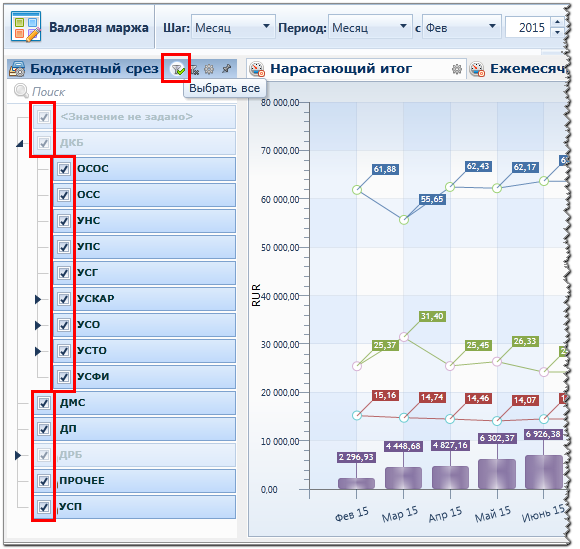Expand the УСКАР tree node

[x=37, y=299]
